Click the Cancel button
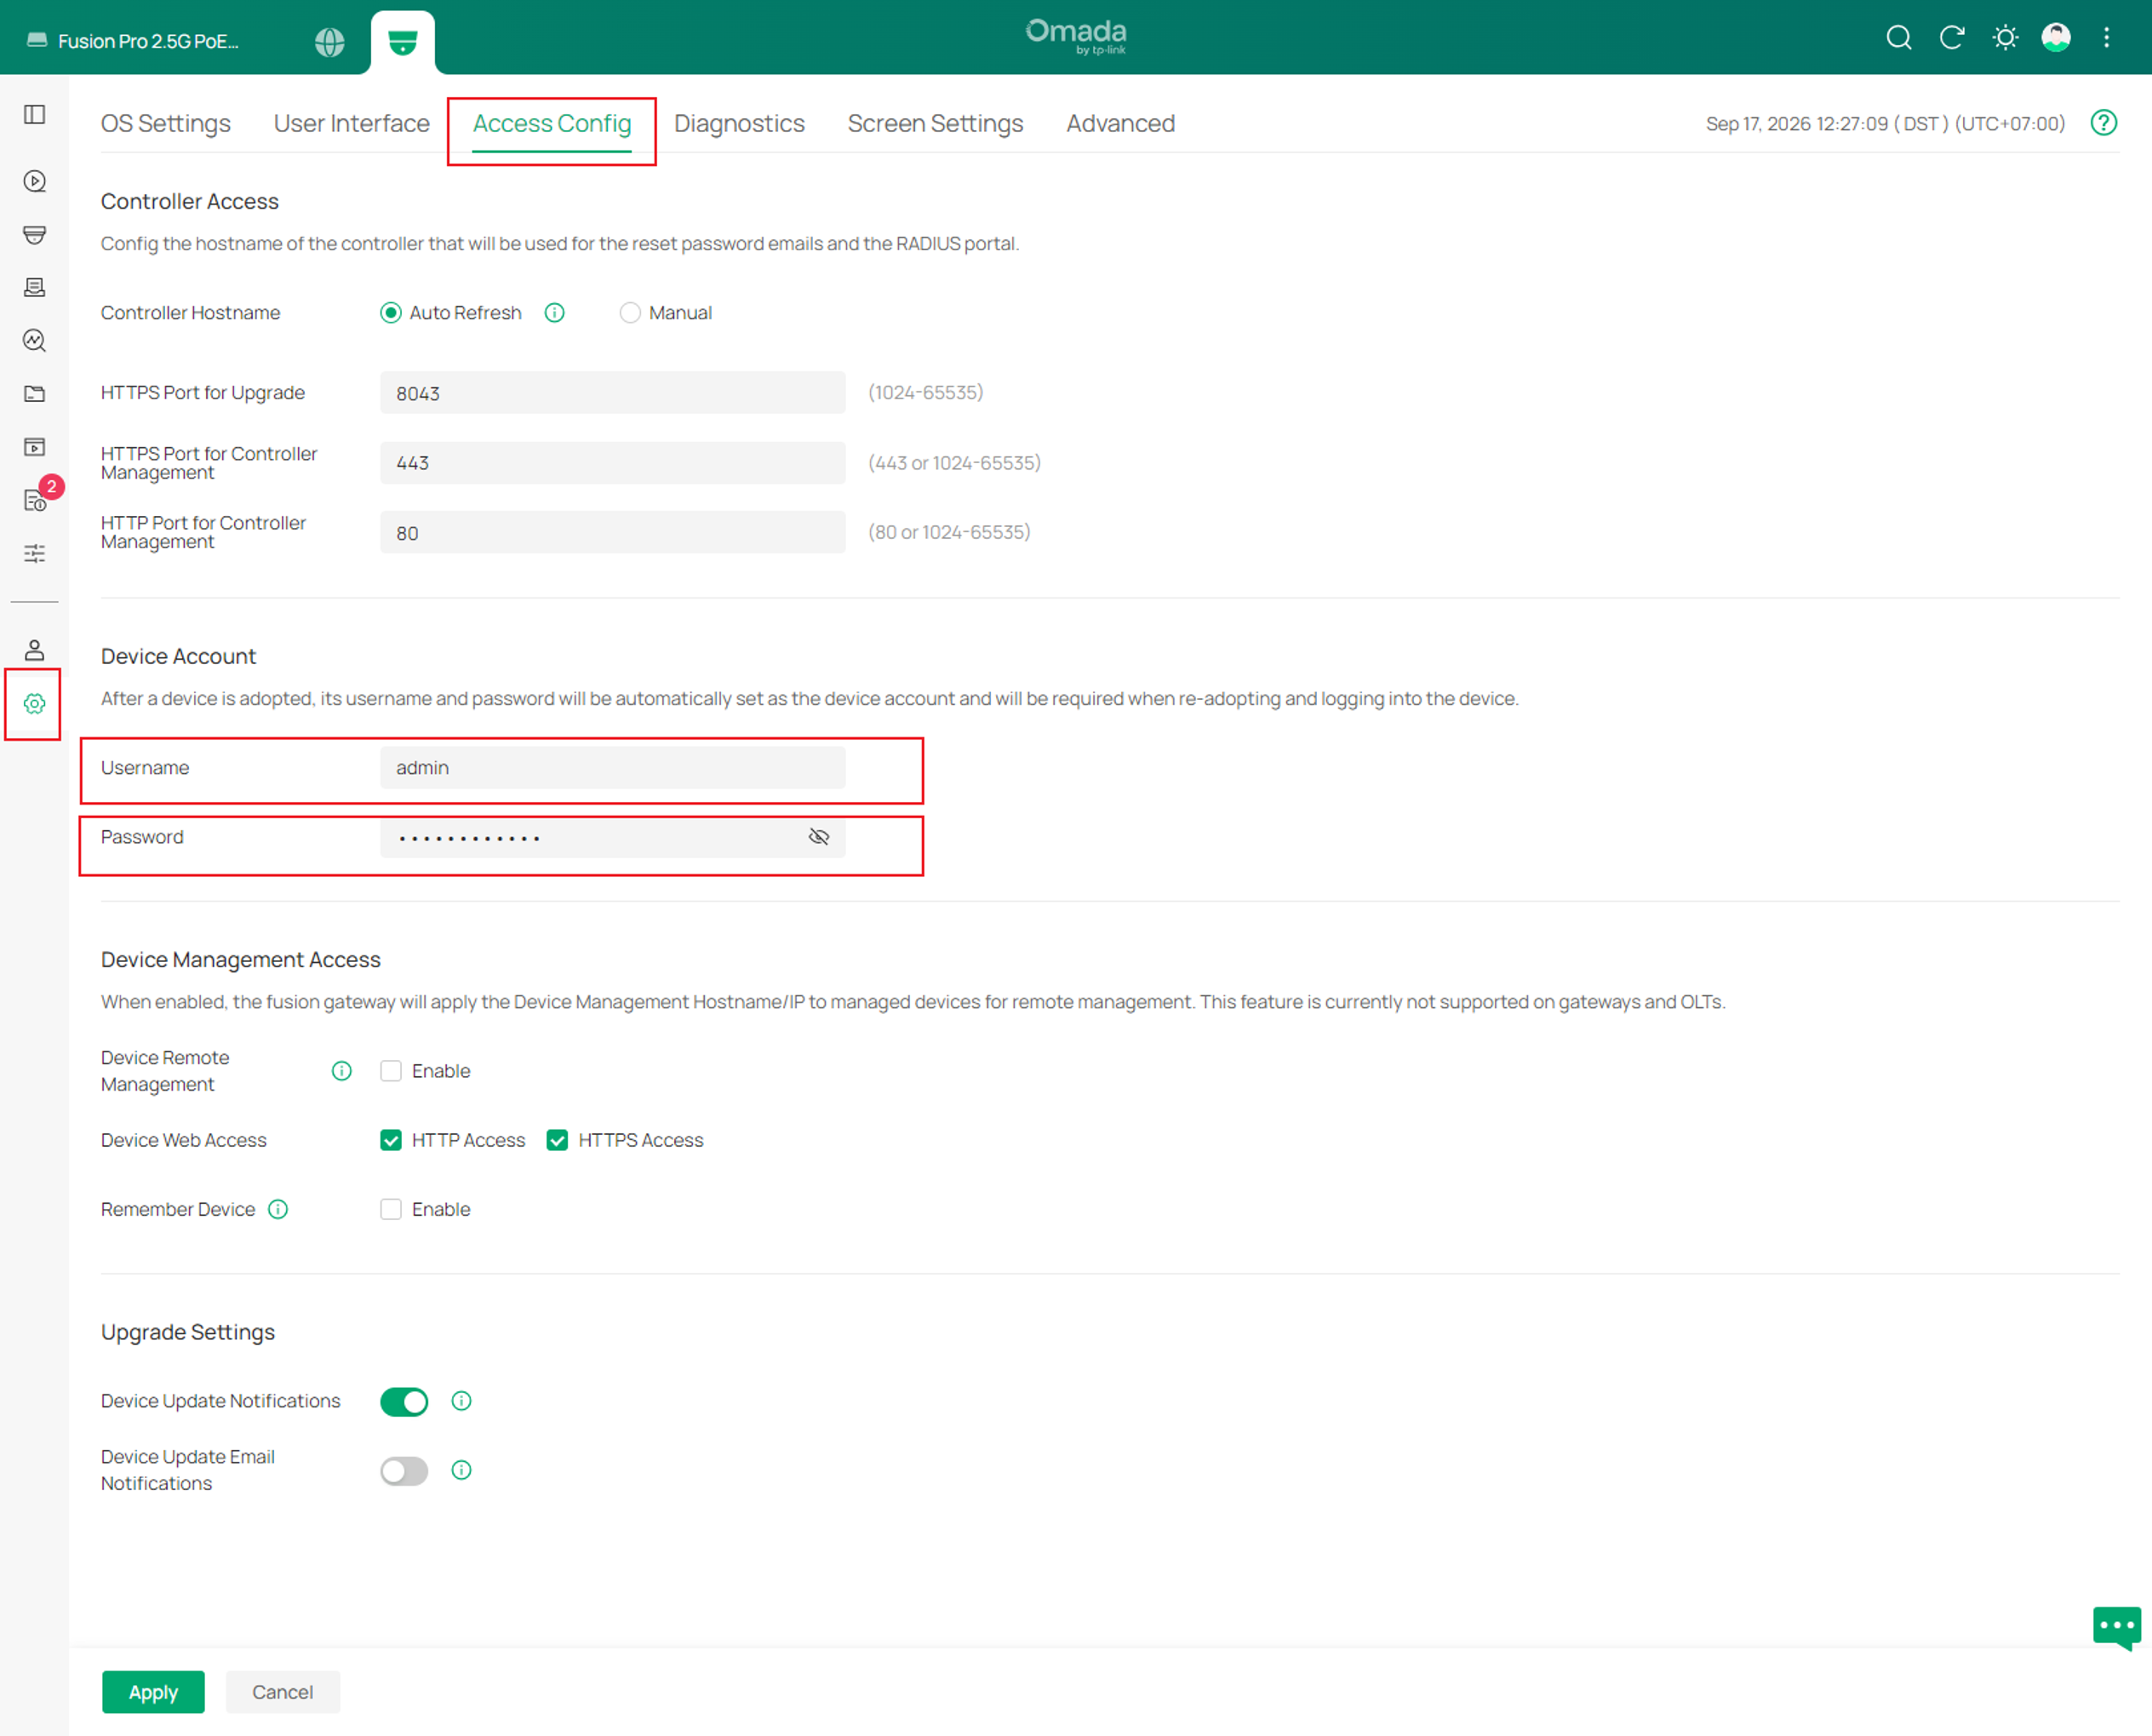The height and width of the screenshot is (1736, 2152). coord(282,1692)
